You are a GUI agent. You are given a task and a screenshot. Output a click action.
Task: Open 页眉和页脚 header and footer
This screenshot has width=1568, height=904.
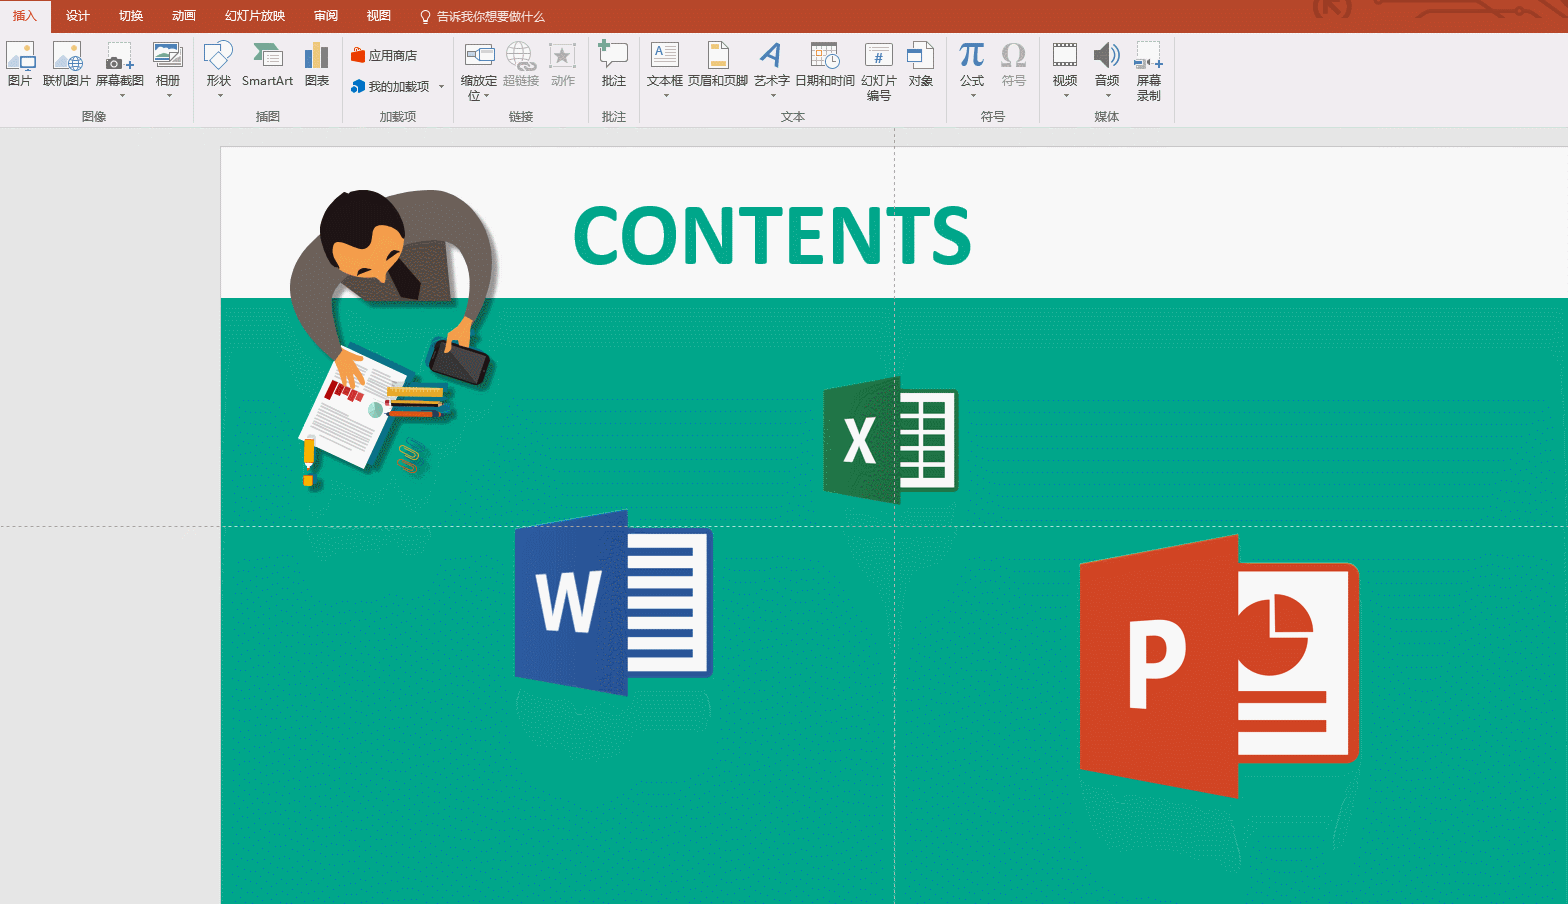tap(718, 64)
